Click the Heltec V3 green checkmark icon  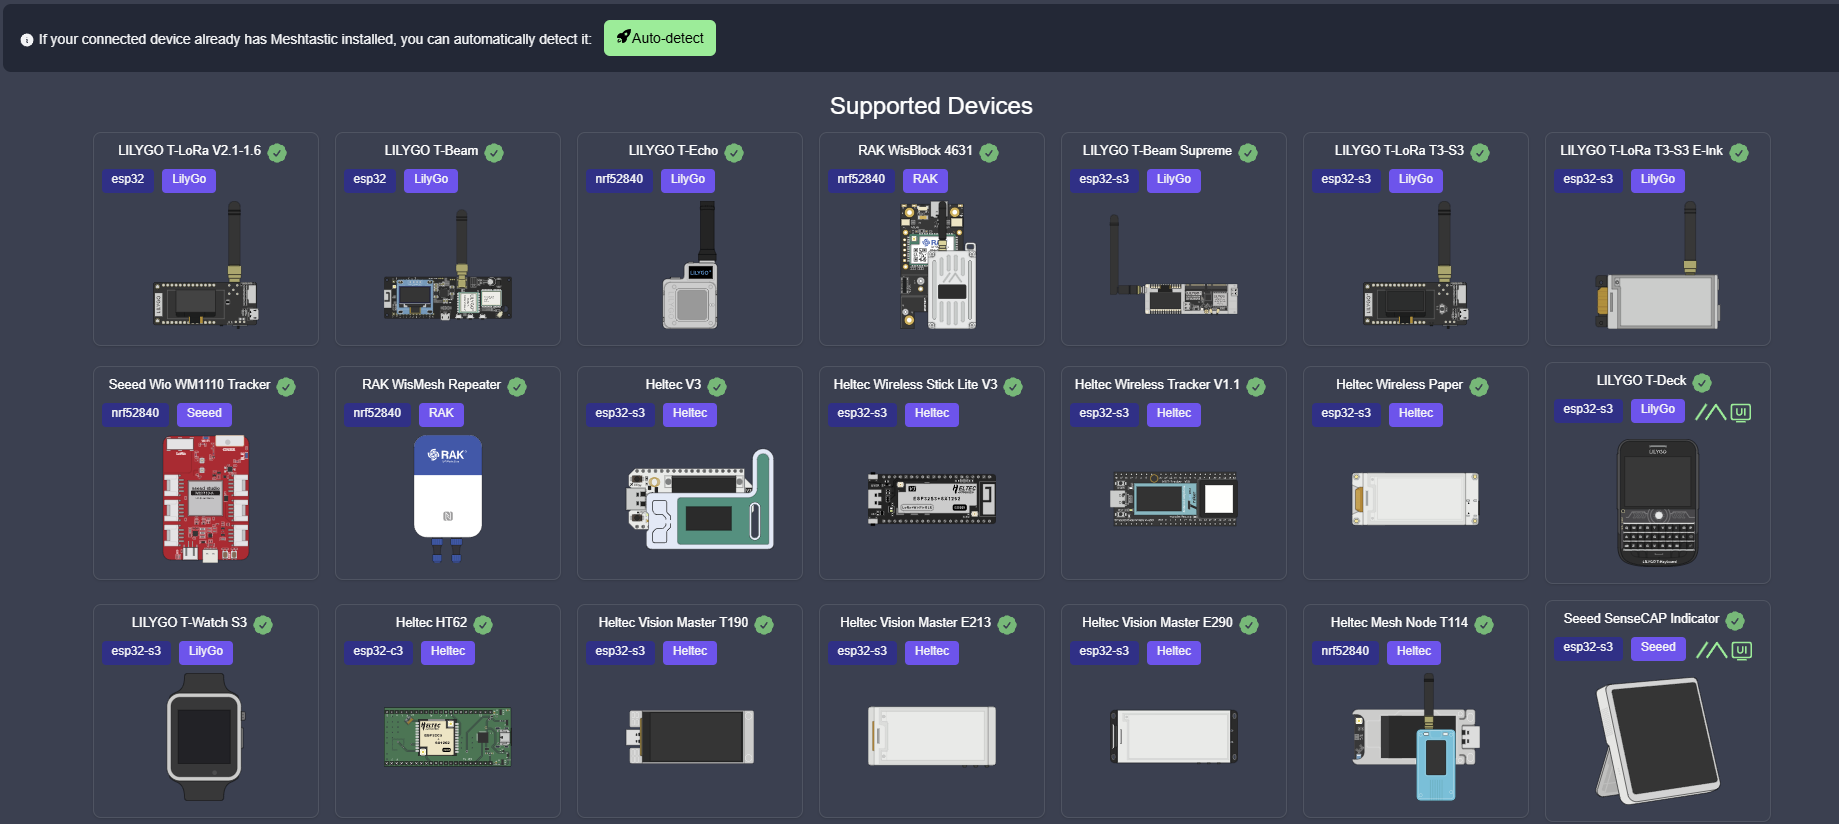[717, 387]
